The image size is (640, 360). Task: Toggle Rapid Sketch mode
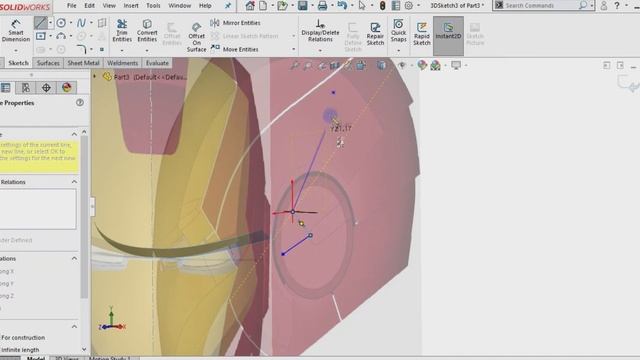[422, 34]
